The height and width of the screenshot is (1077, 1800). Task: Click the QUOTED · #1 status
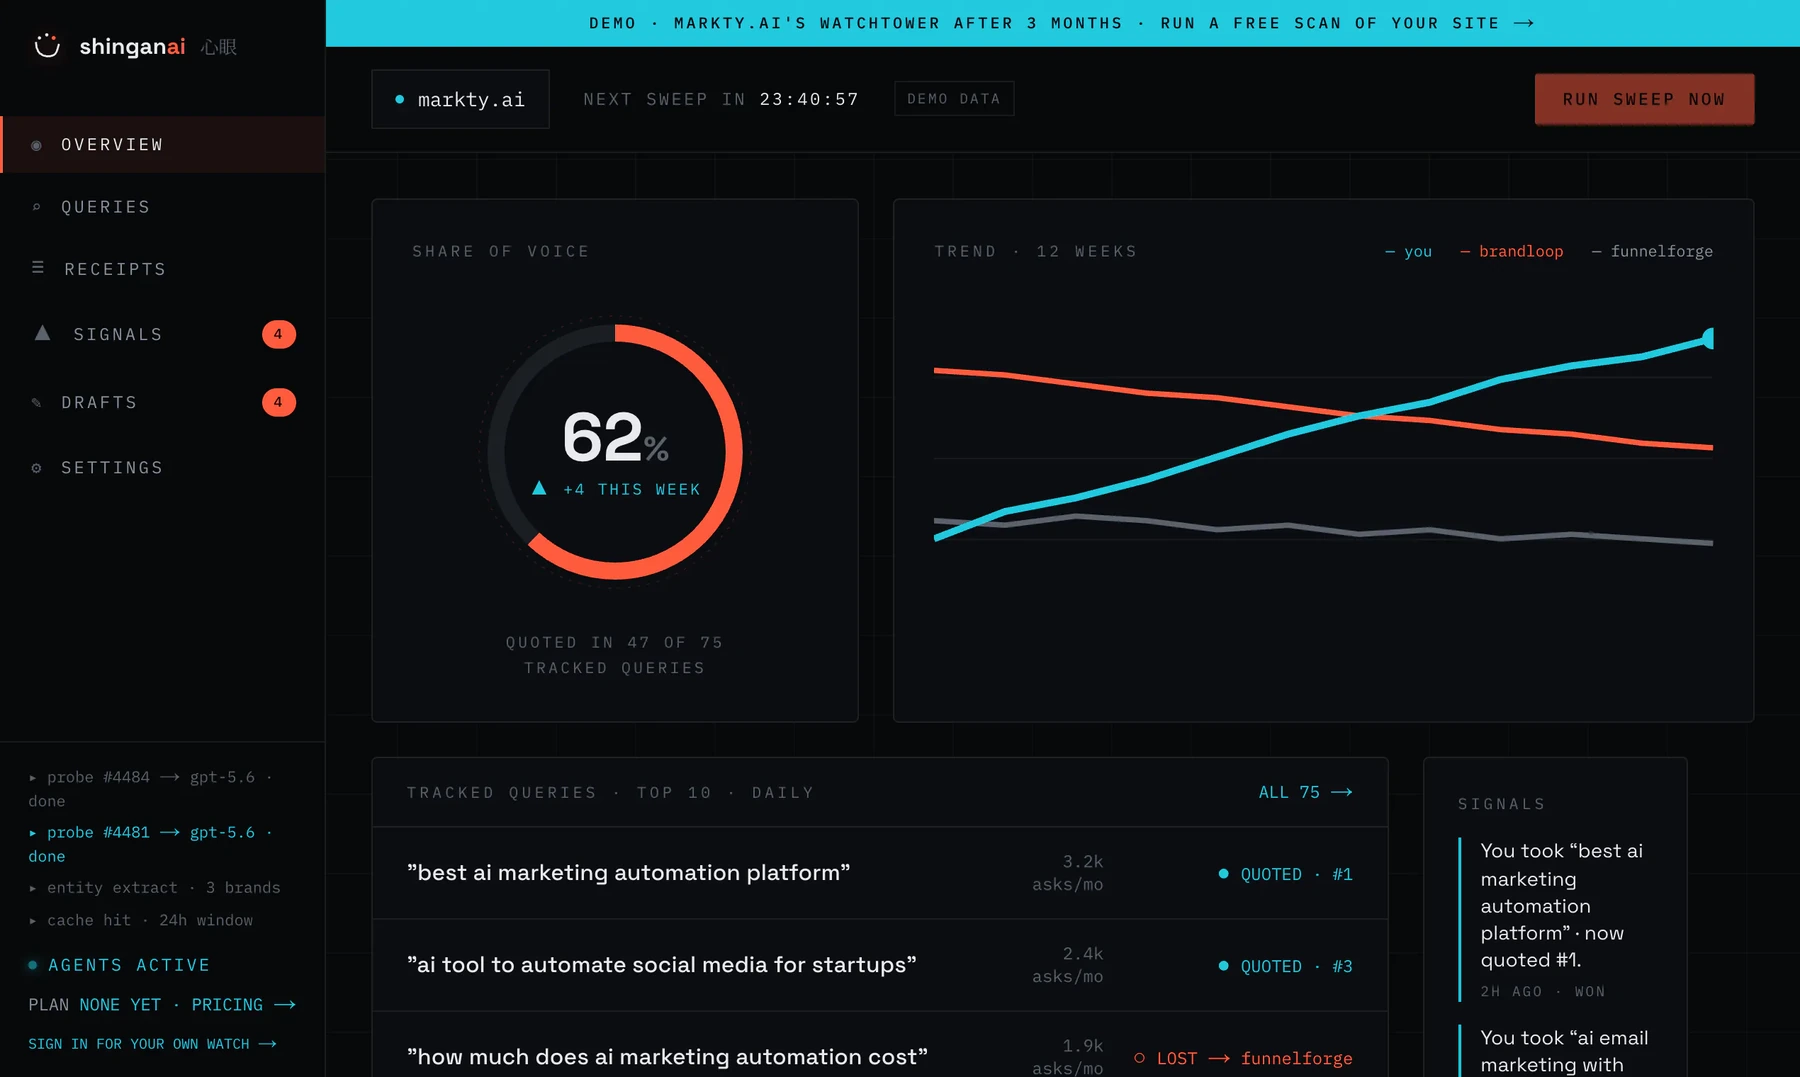click(1285, 874)
